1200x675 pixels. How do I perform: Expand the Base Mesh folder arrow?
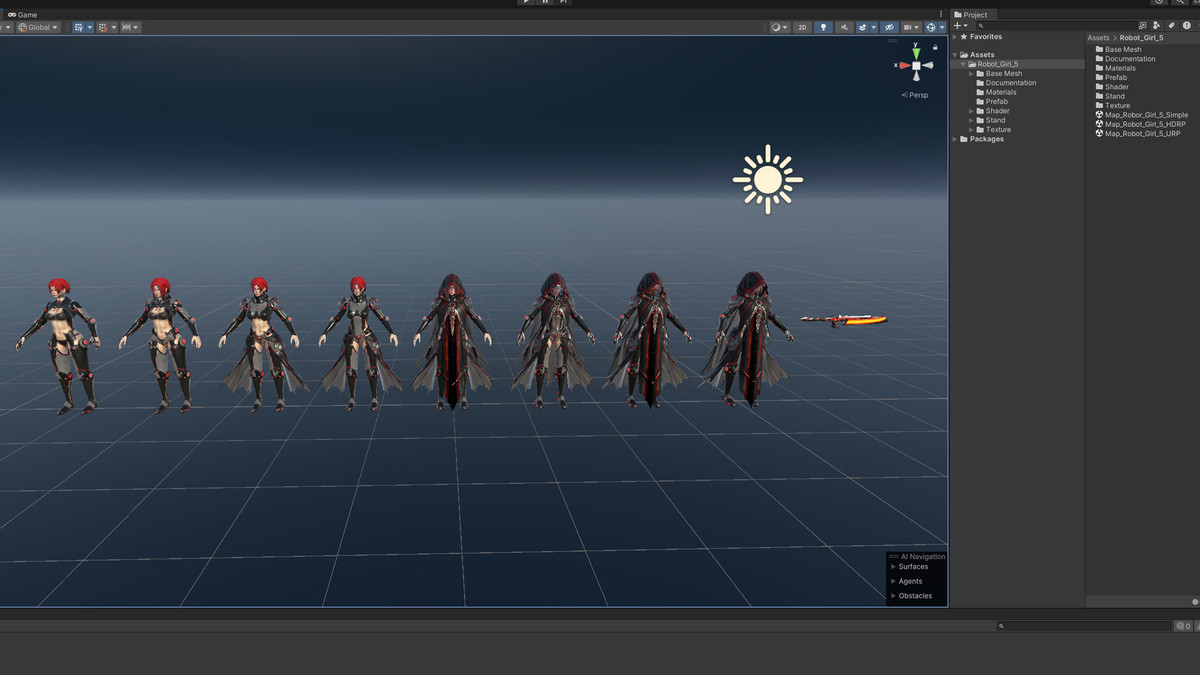pos(971,74)
